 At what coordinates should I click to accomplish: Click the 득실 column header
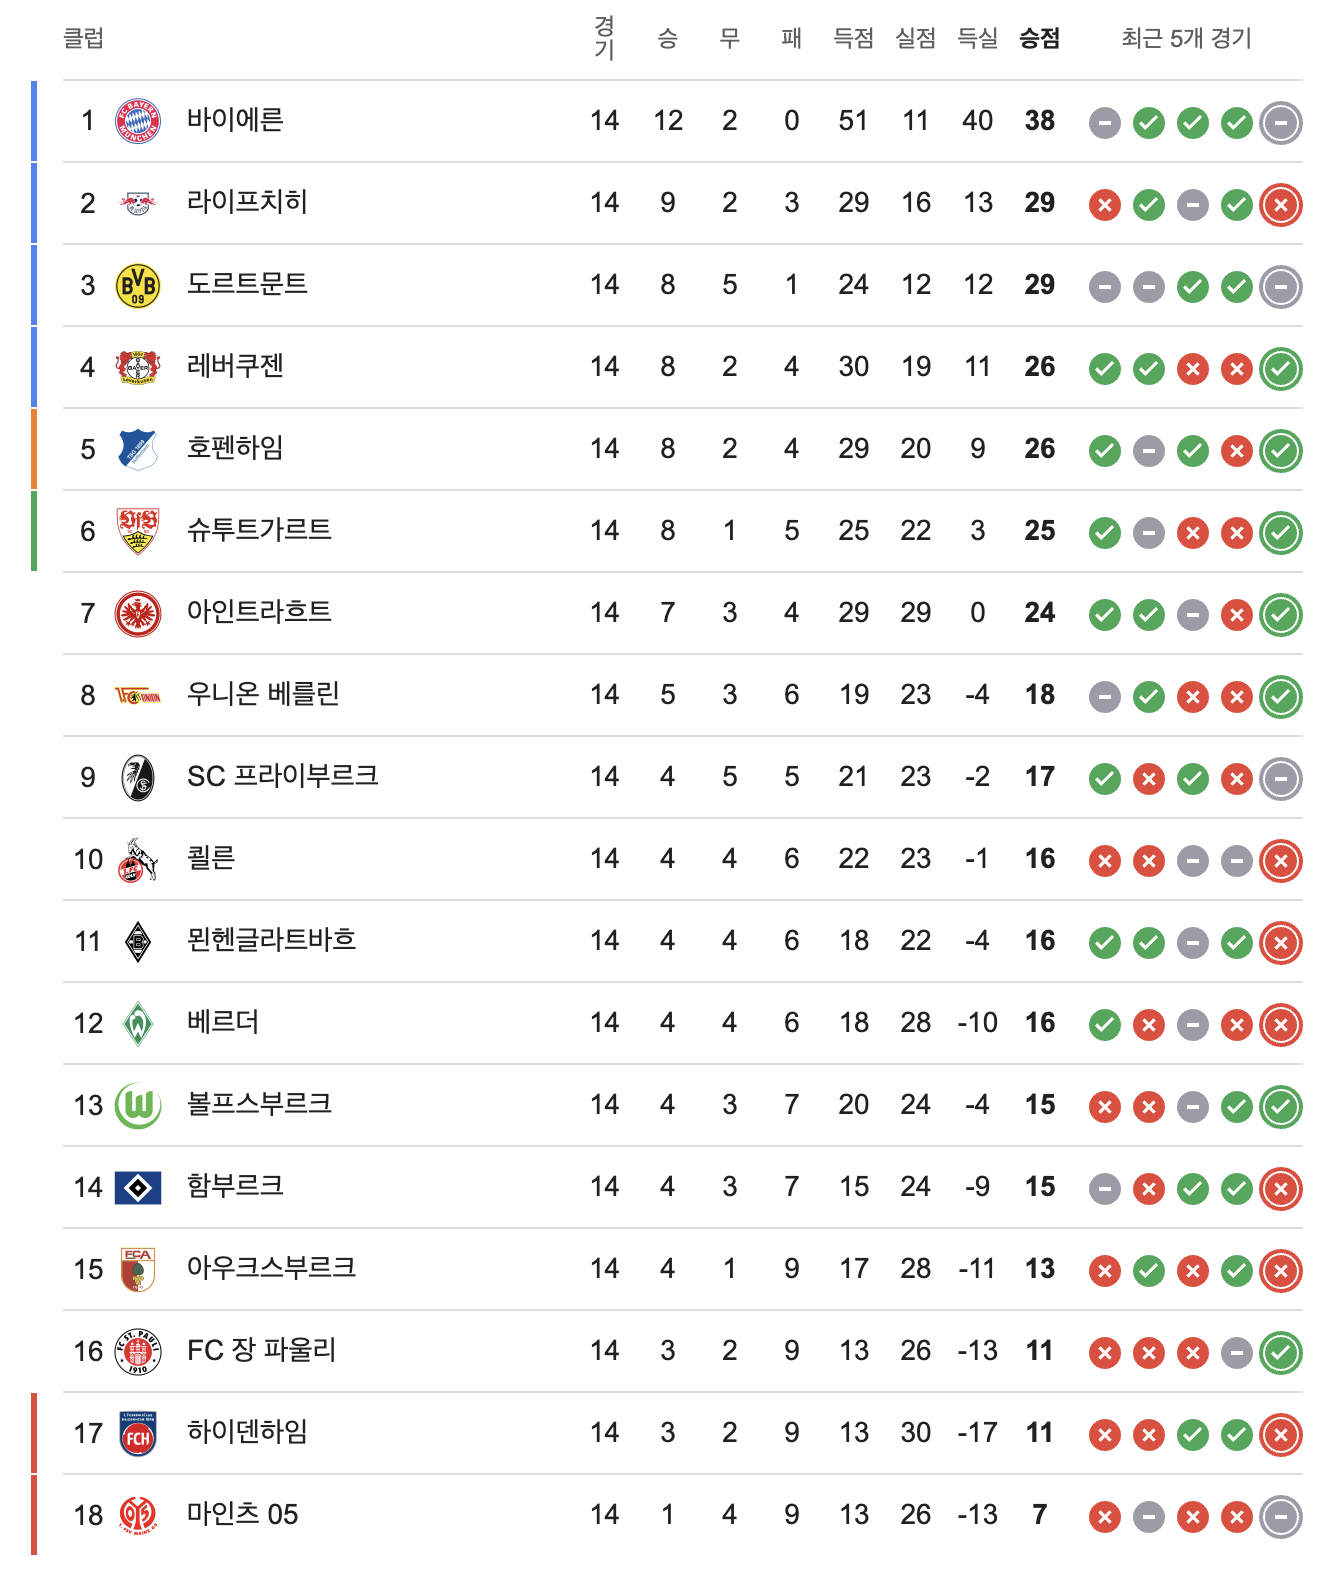click(x=977, y=39)
